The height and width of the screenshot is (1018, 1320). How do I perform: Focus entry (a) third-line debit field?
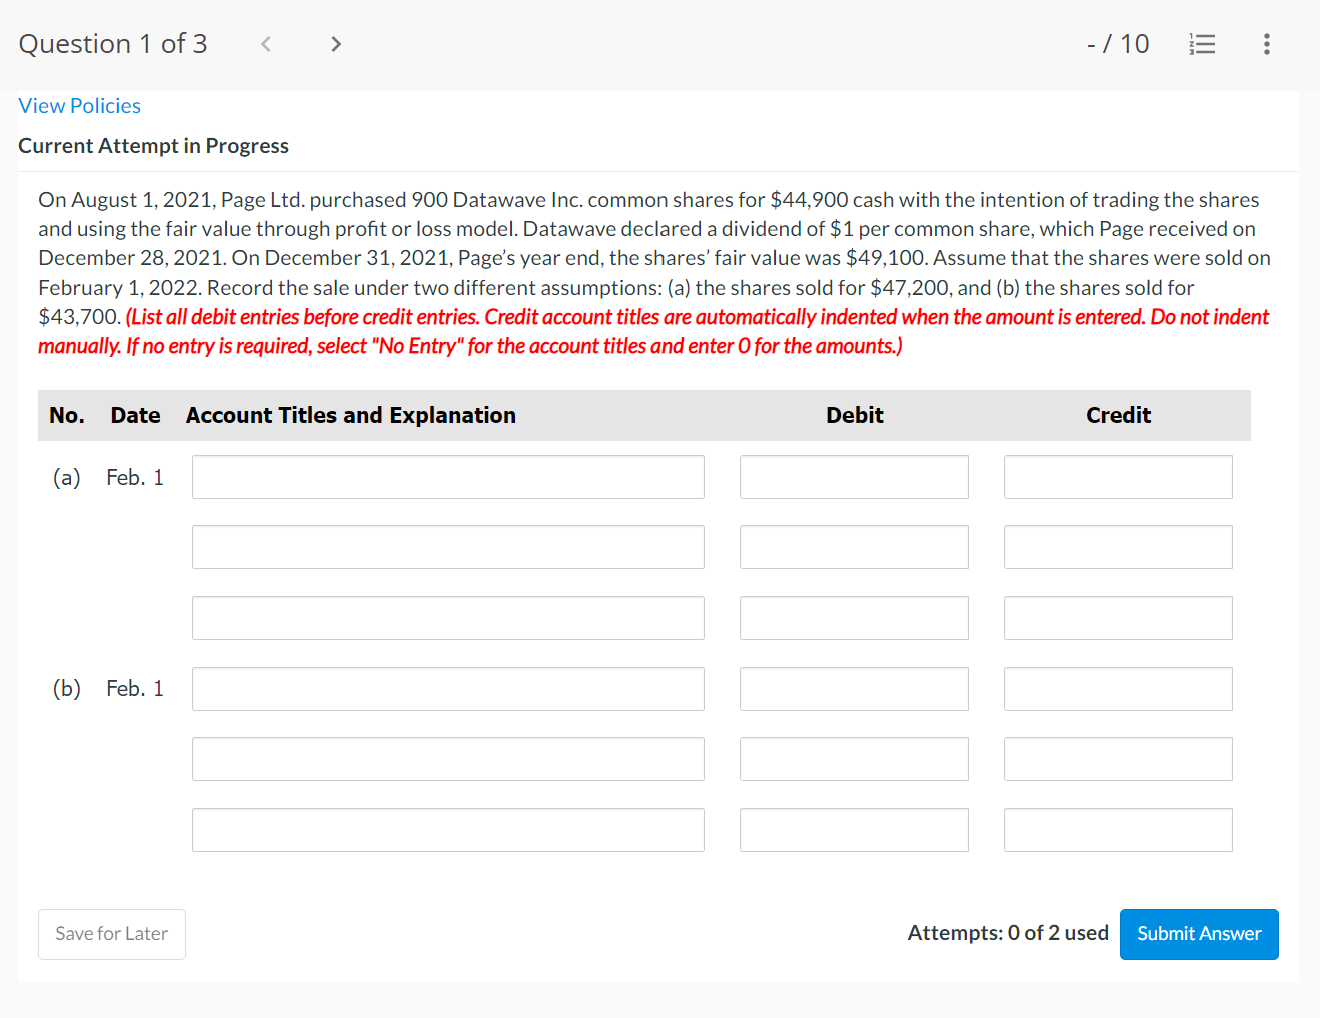coord(854,618)
